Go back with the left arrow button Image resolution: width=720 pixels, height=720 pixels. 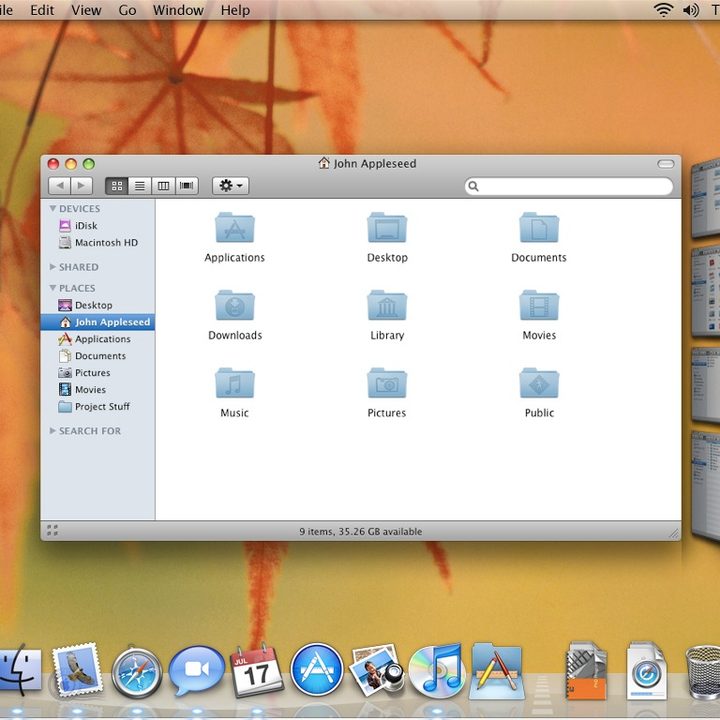60,186
